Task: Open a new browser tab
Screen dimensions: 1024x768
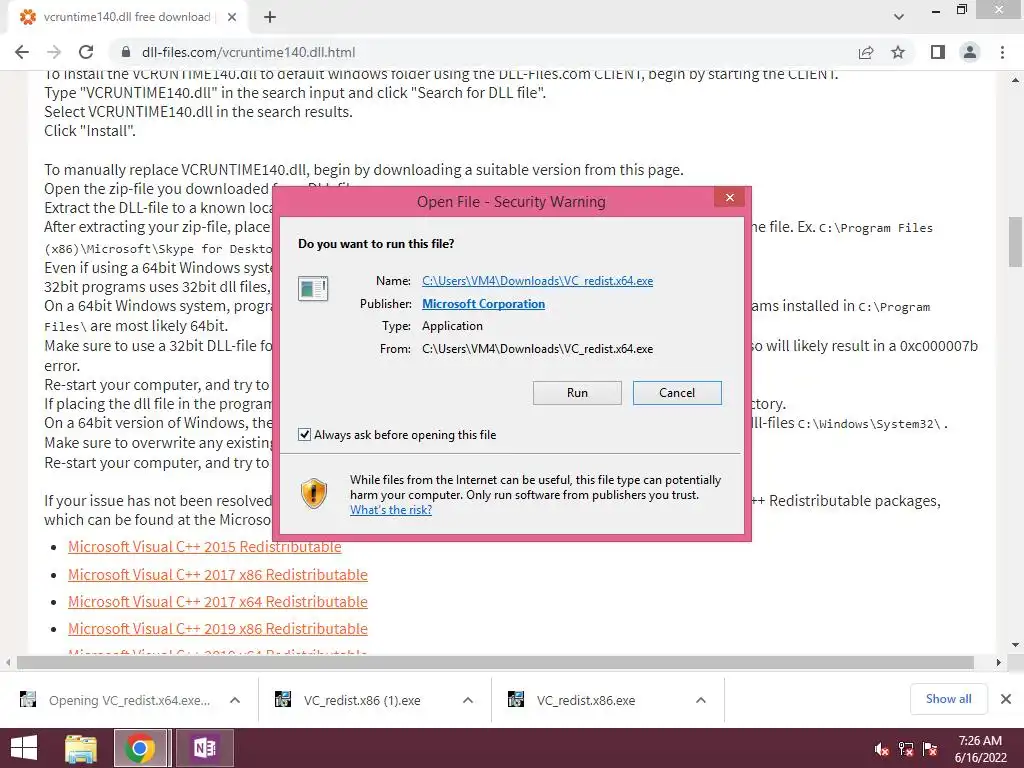Action: (x=270, y=17)
